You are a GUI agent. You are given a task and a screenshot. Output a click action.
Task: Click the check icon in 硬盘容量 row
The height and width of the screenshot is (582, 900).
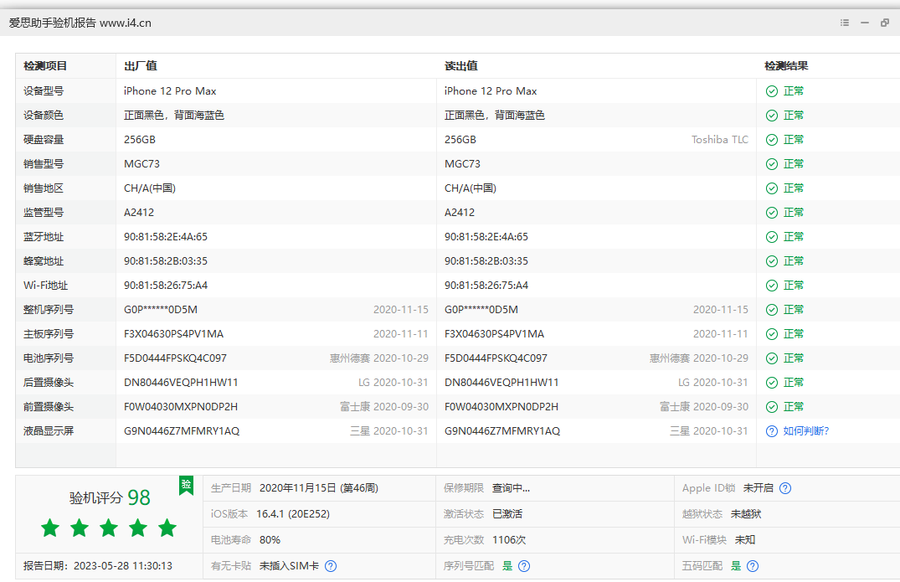772,139
